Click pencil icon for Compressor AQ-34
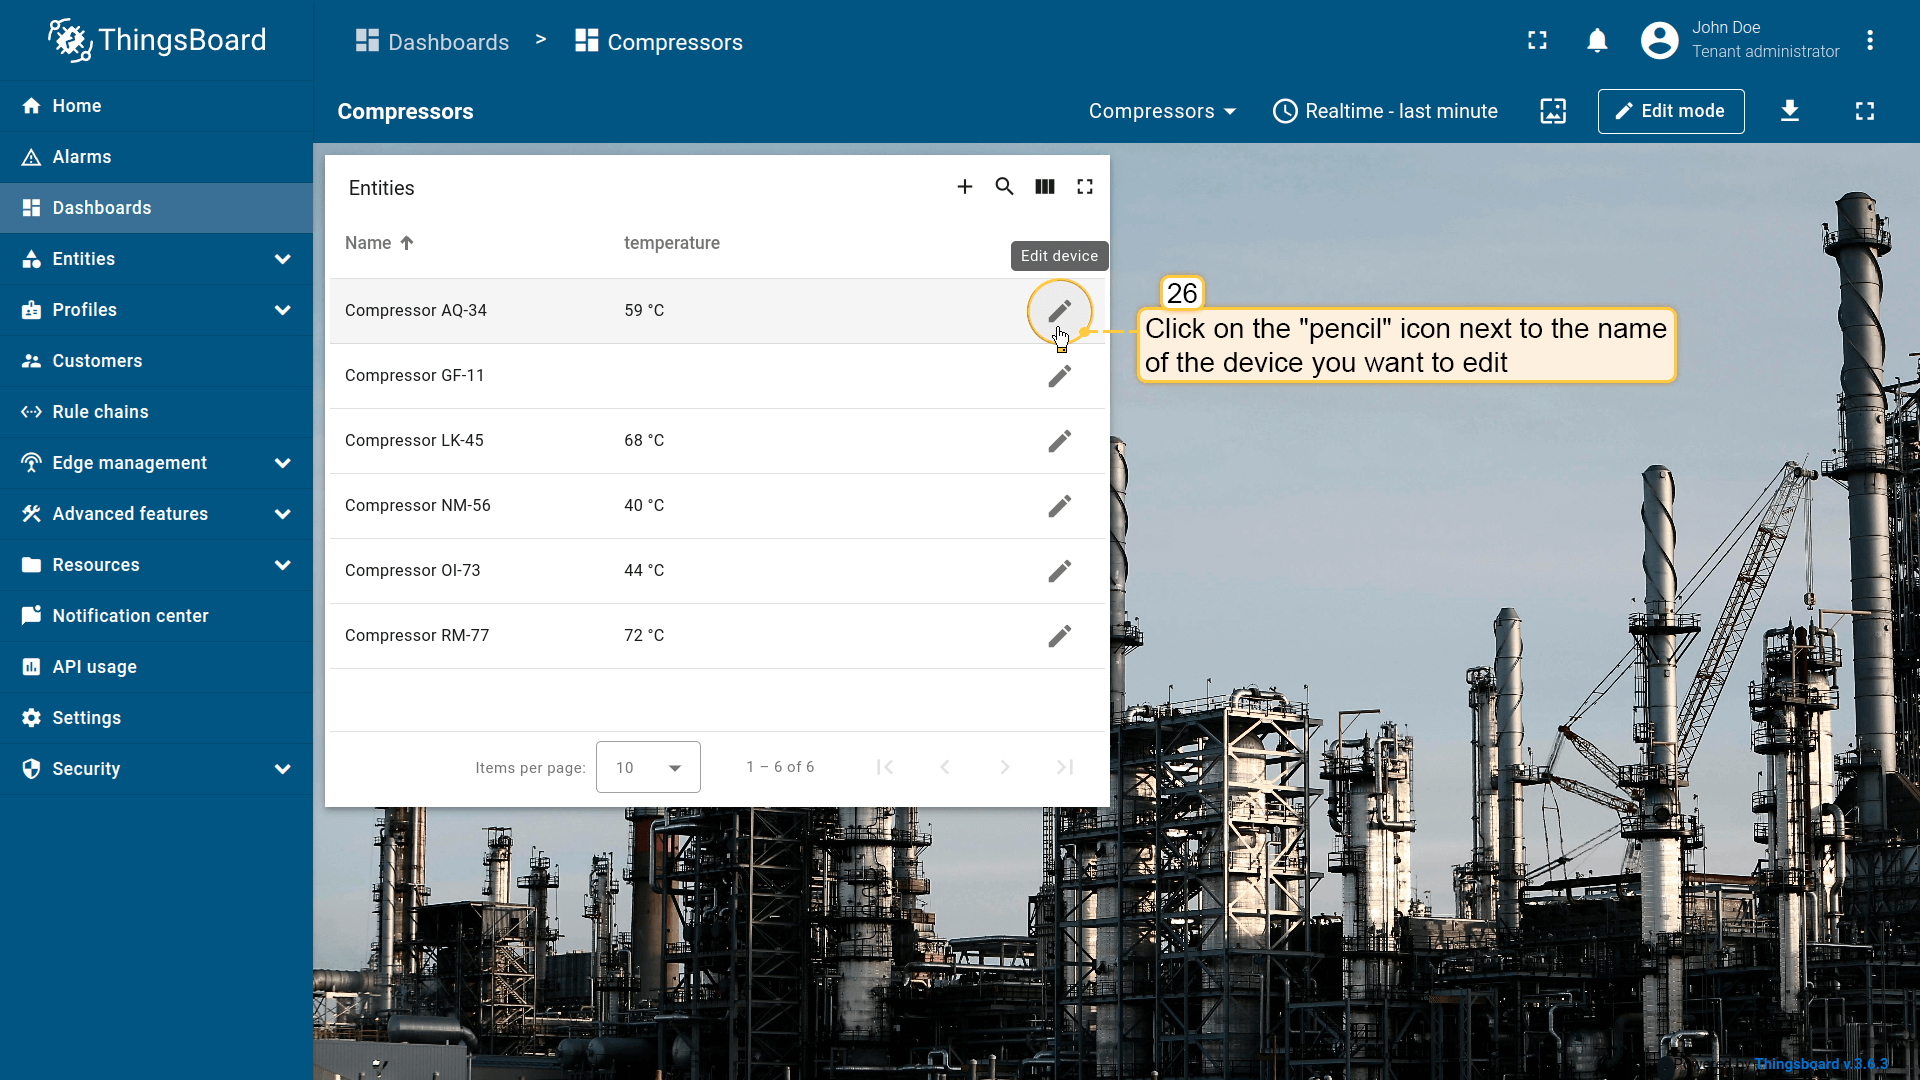 1059,311
